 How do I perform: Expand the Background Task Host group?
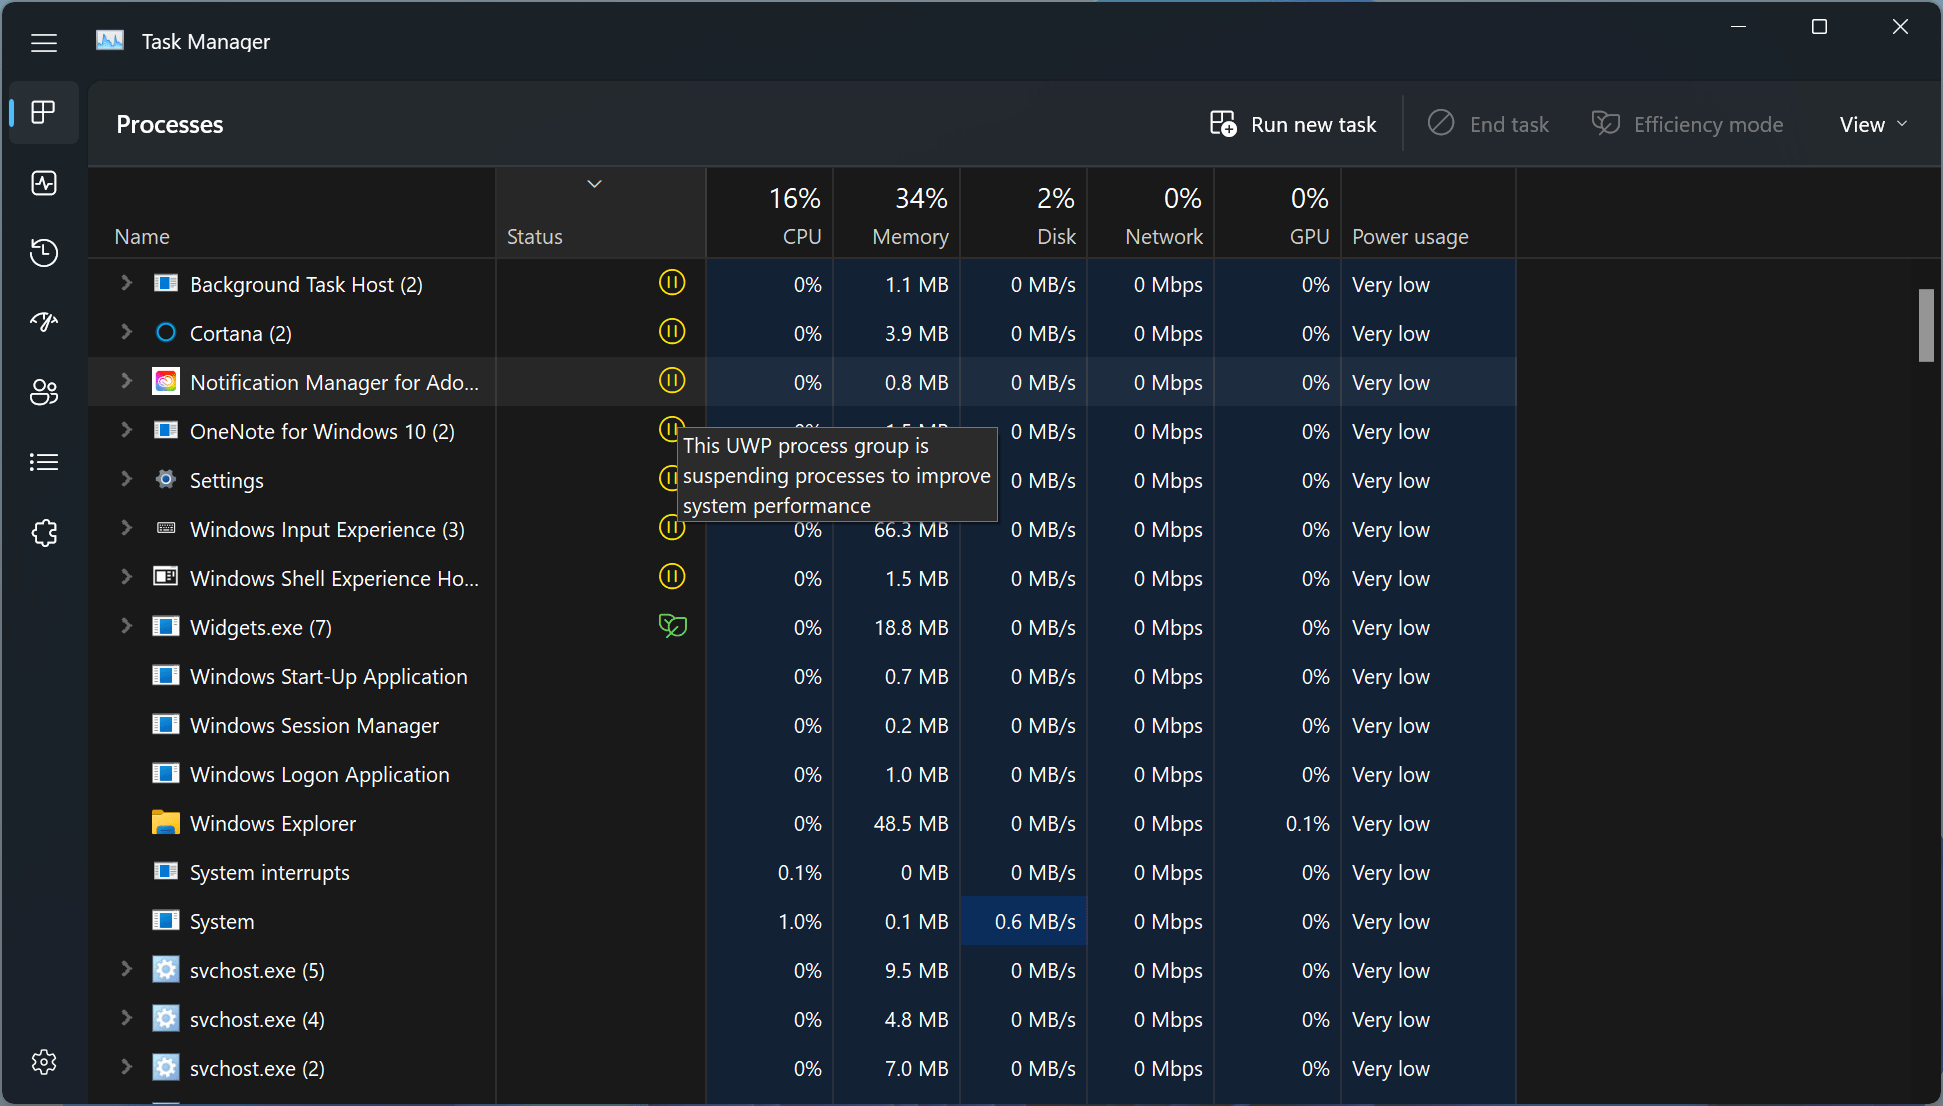click(x=127, y=284)
